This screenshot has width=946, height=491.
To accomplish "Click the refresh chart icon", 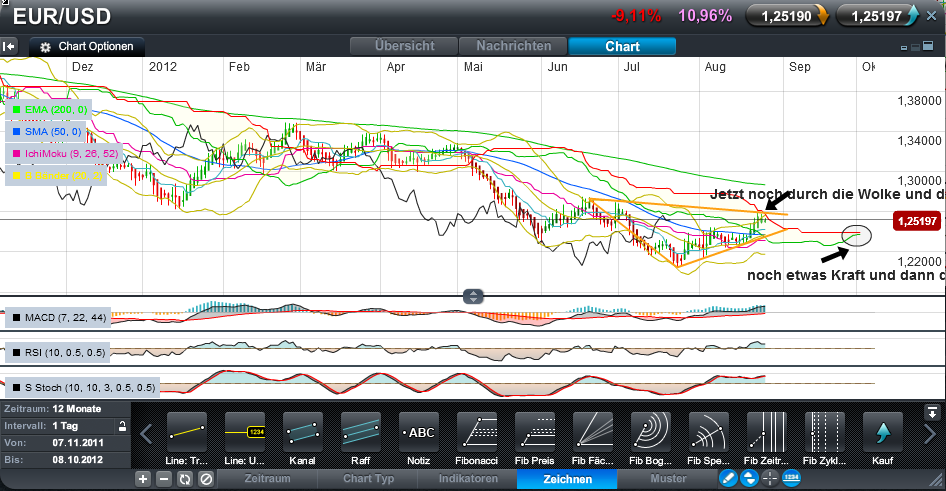I will click(185, 479).
